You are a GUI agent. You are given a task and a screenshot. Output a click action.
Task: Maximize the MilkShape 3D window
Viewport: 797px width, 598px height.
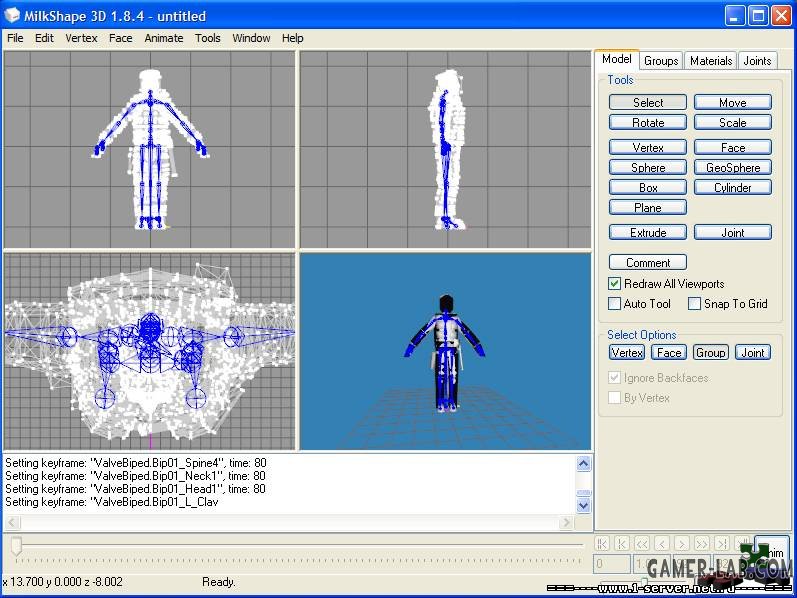pyautogui.click(x=758, y=16)
